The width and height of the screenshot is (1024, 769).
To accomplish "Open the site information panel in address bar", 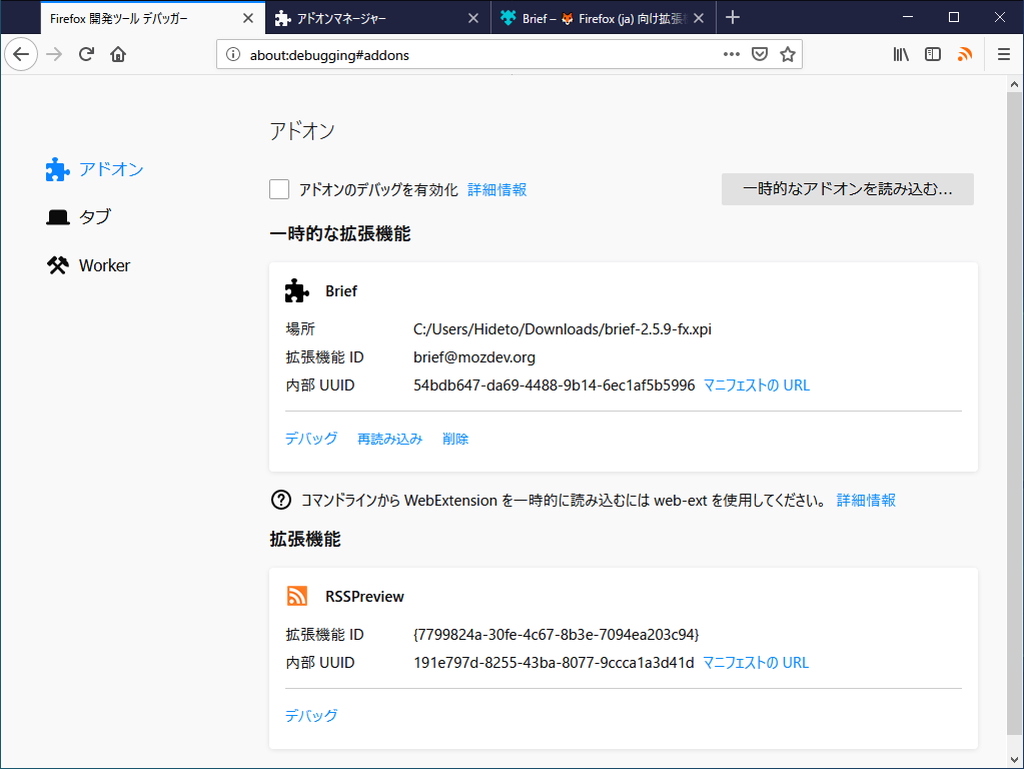I will 234,55.
